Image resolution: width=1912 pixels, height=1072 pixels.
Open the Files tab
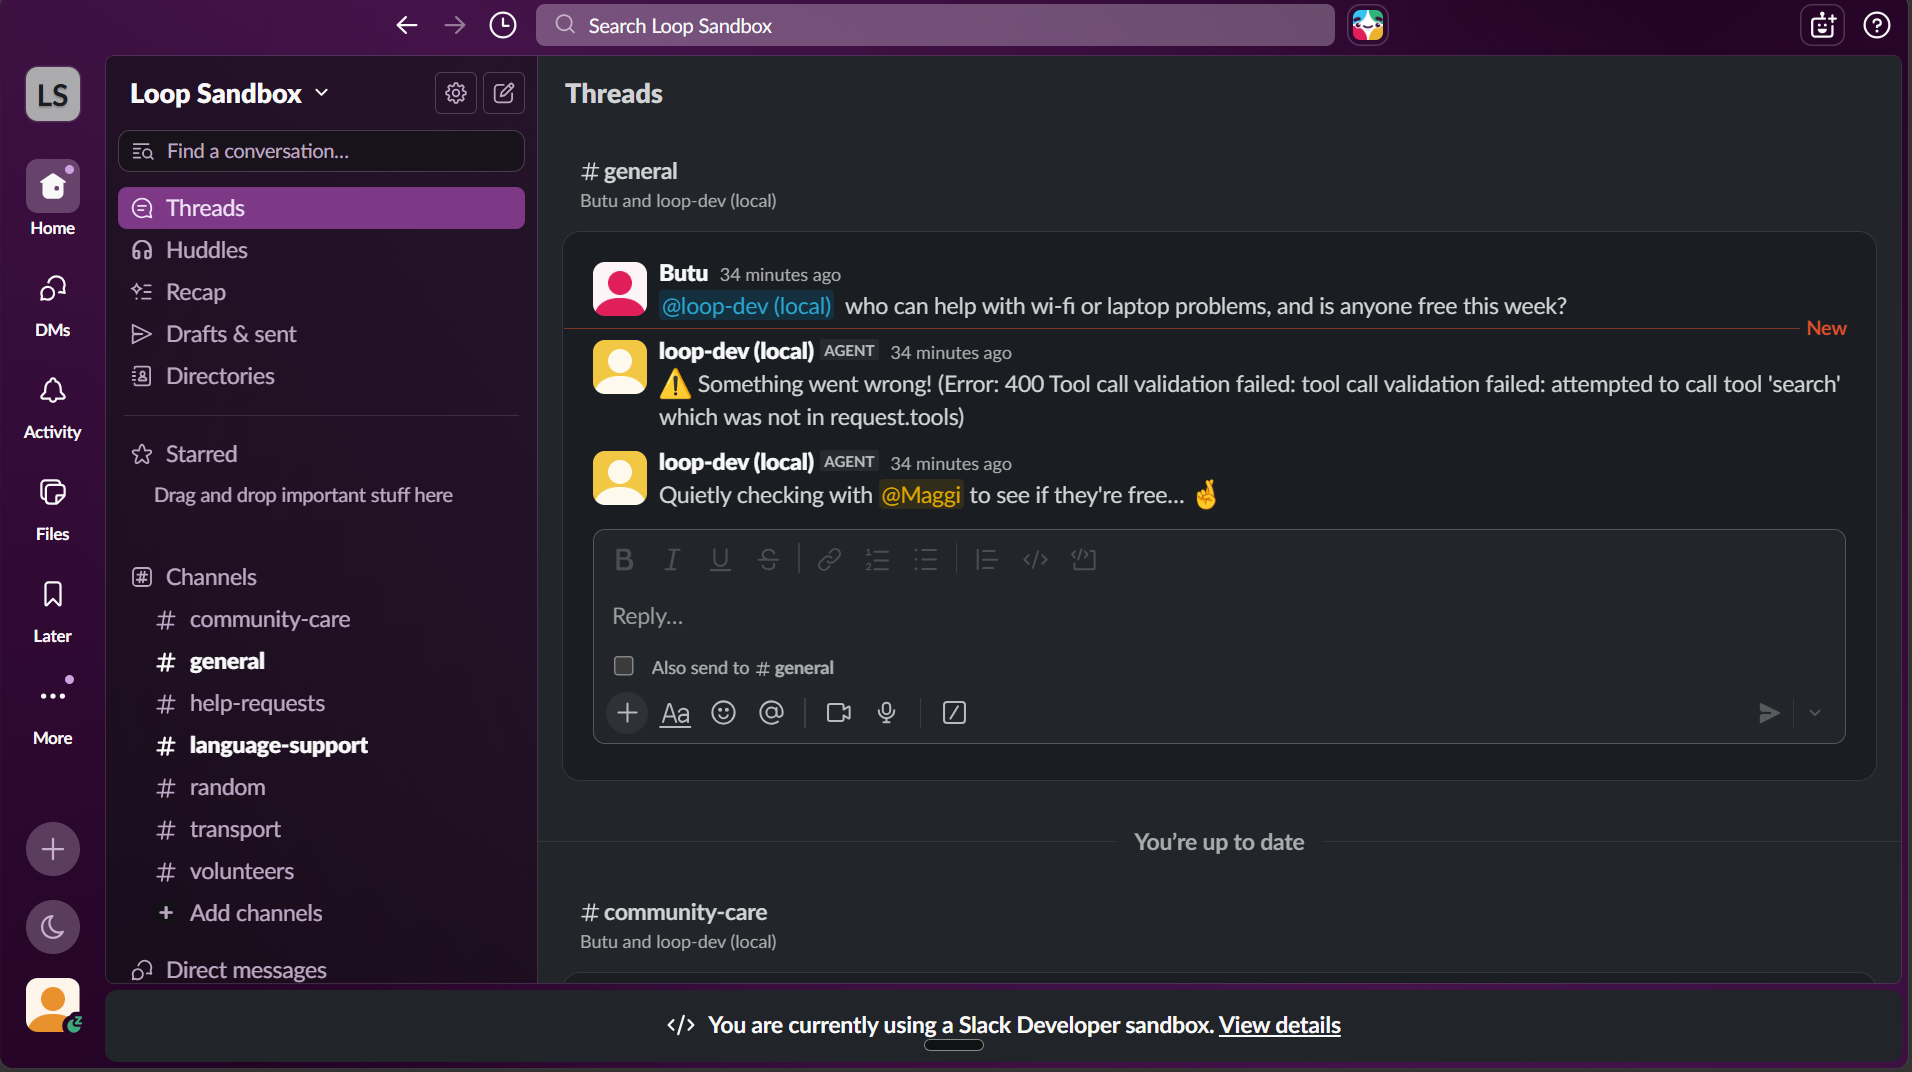[53, 507]
